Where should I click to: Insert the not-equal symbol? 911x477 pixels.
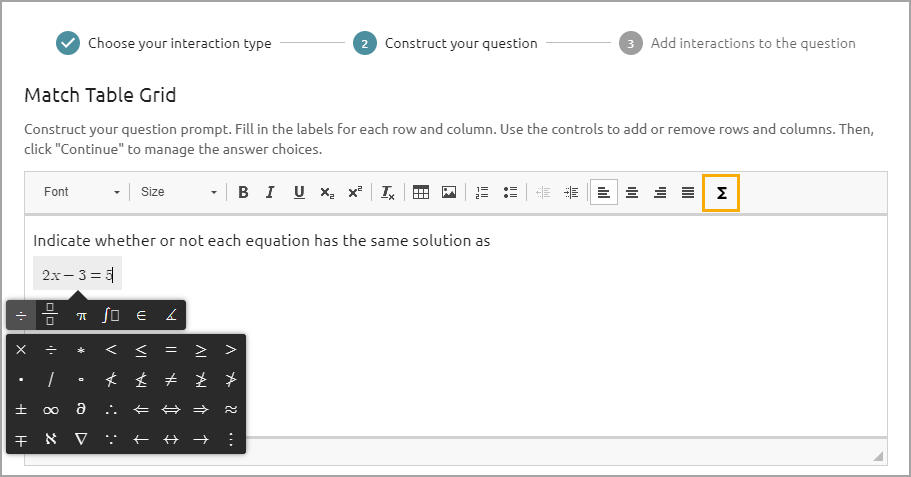click(x=171, y=379)
